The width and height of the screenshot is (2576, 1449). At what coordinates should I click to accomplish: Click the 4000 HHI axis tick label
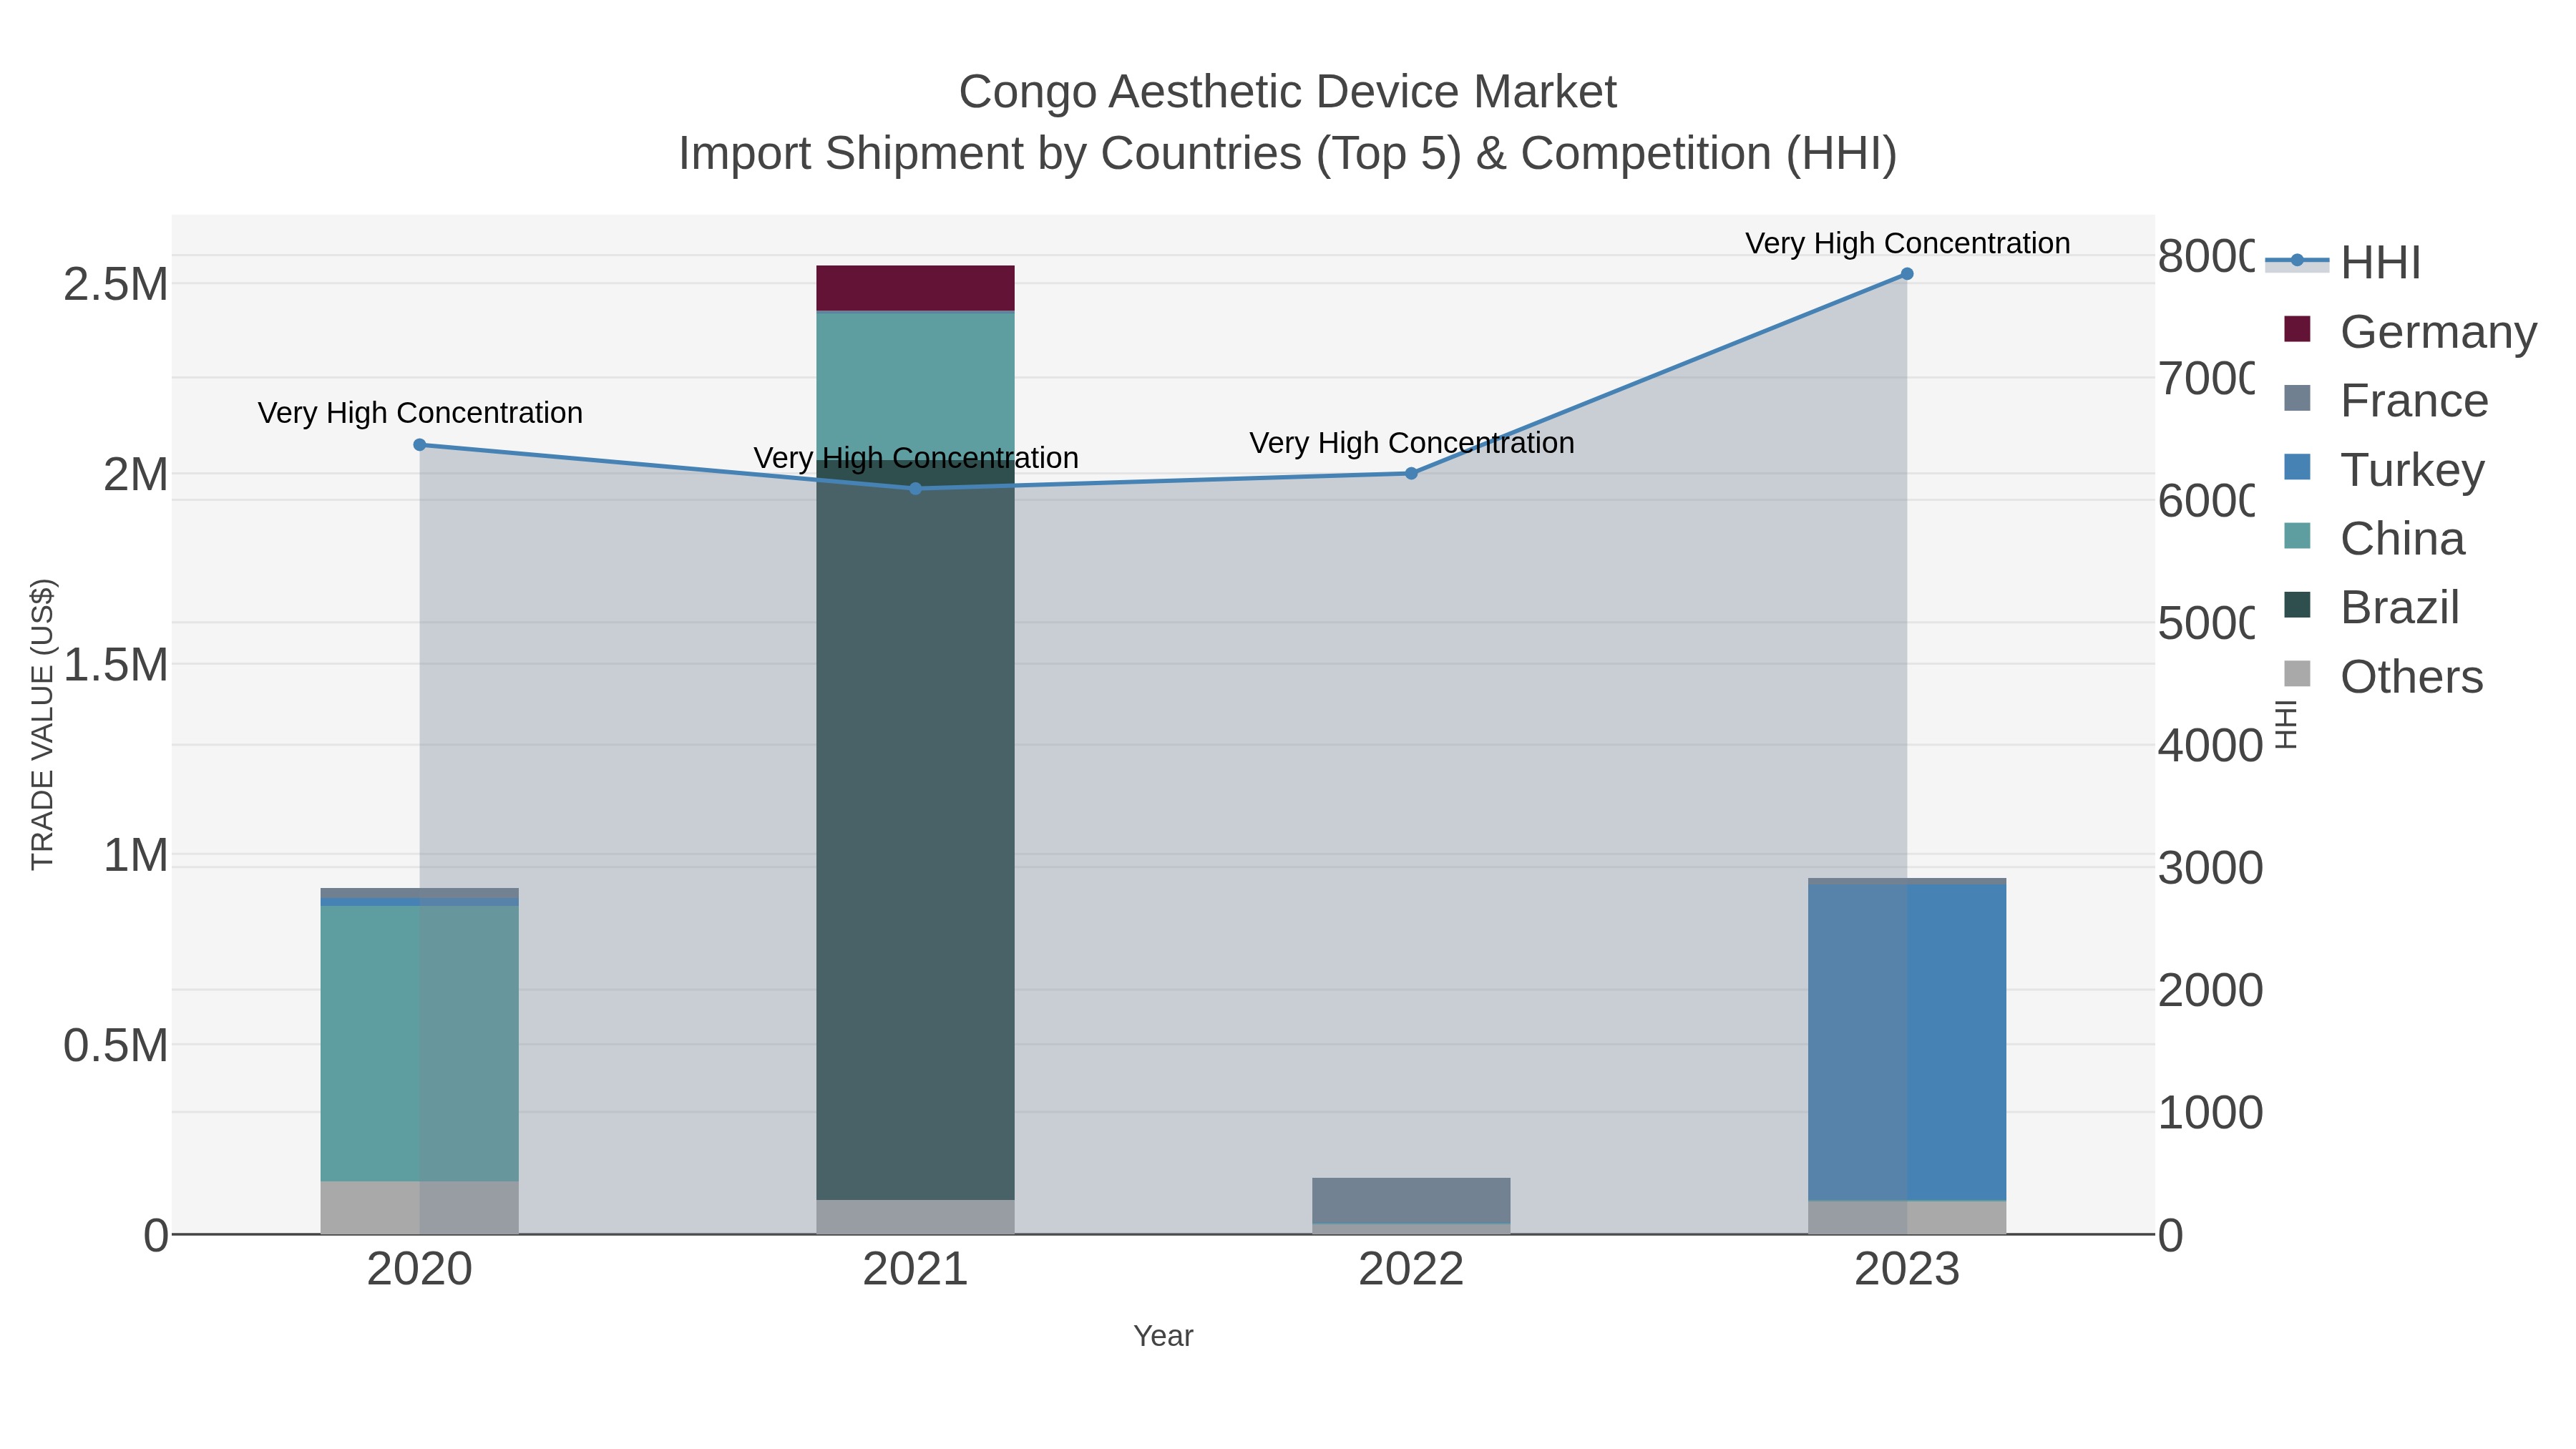[2209, 746]
